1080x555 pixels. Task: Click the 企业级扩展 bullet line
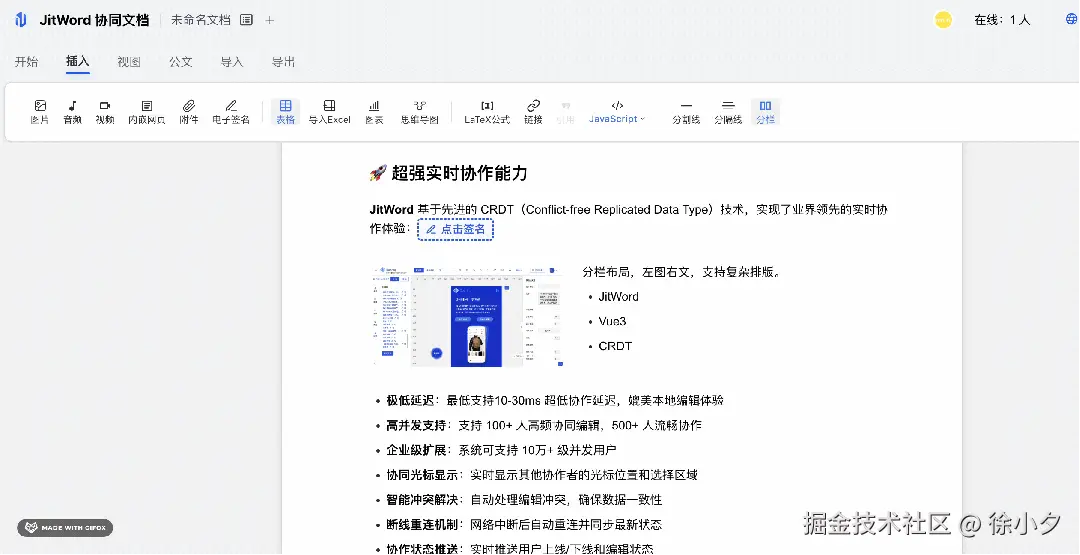pos(501,450)
